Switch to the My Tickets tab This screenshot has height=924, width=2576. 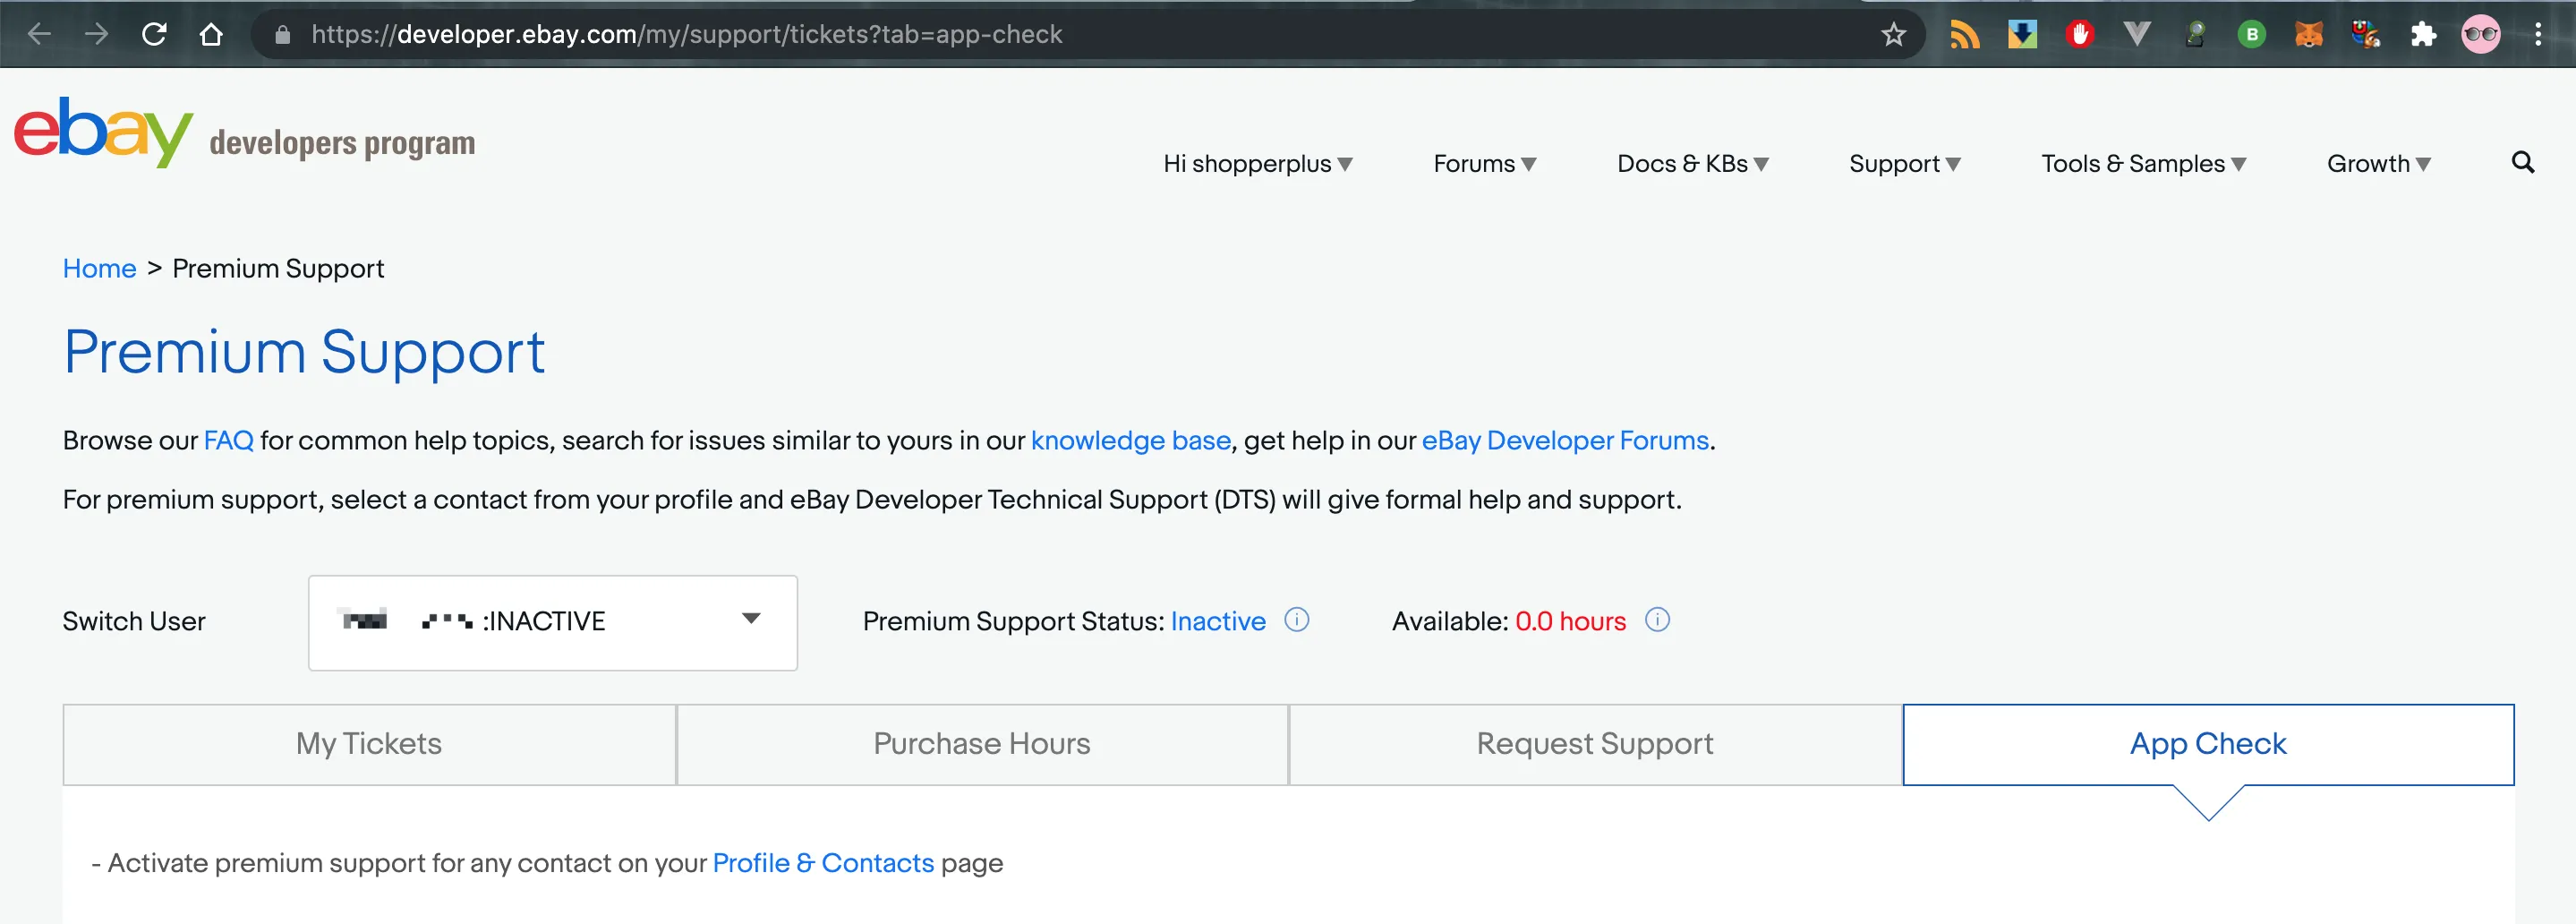pyautogui.click(x=369, y=744)
